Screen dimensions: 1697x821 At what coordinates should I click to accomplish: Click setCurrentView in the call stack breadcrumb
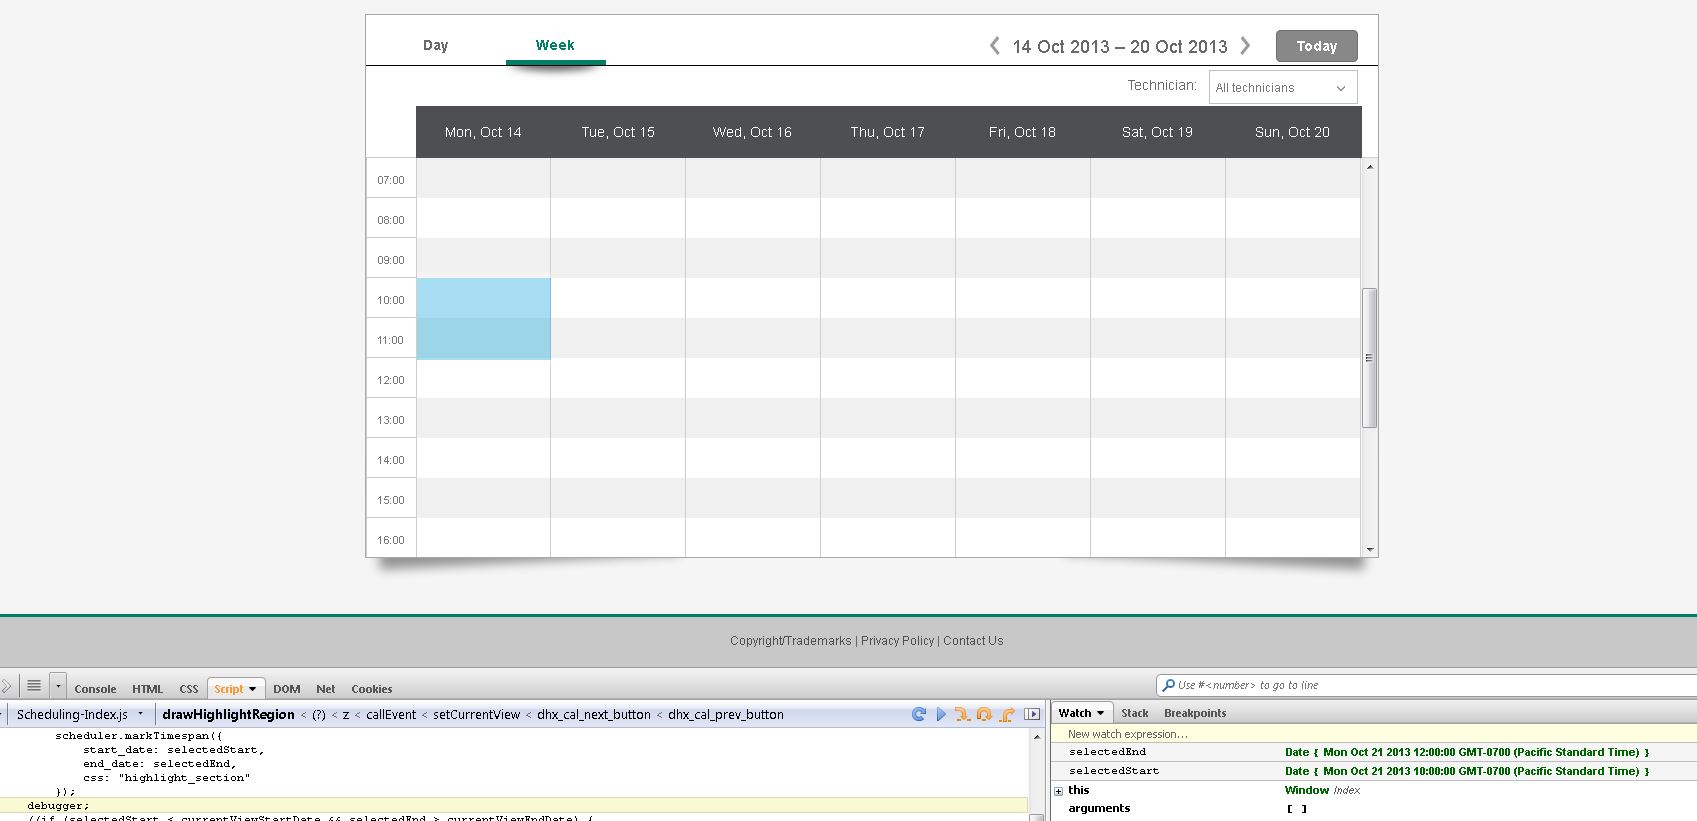(x=477, y=714)
